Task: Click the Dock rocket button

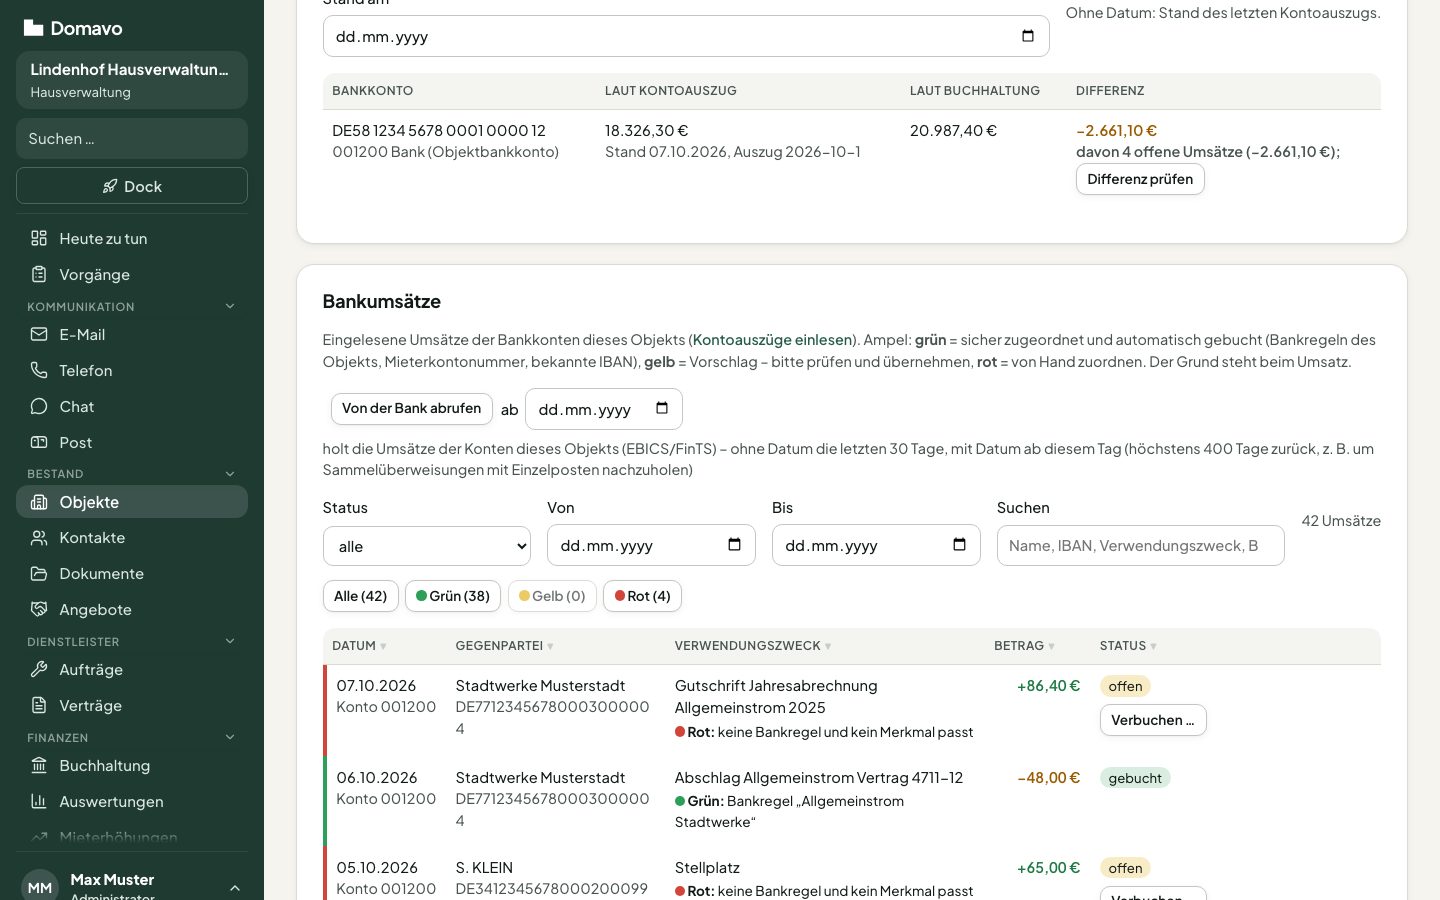Action: pos(132,186)
